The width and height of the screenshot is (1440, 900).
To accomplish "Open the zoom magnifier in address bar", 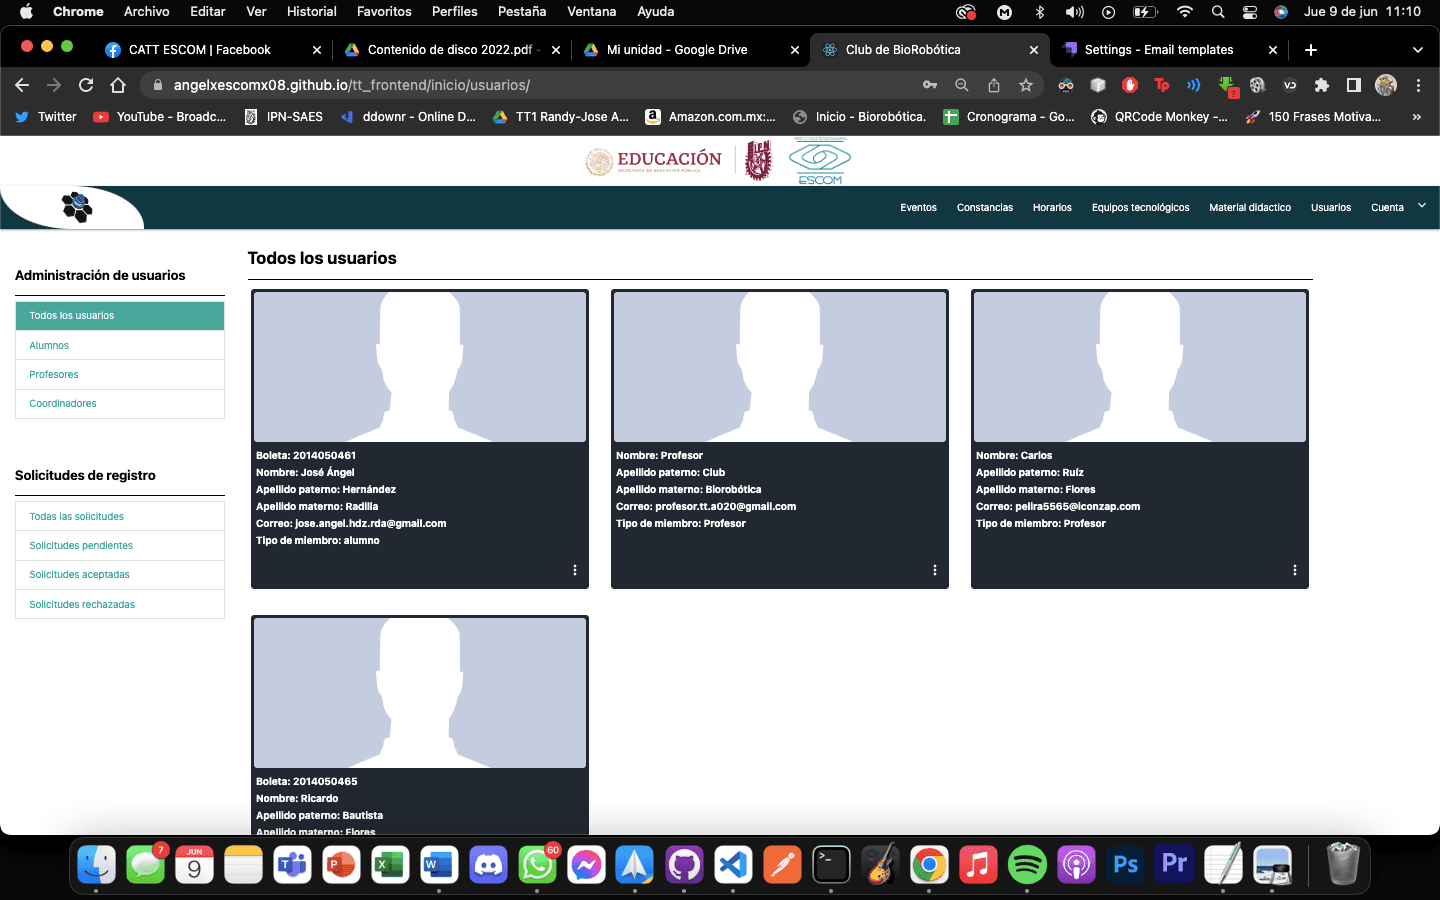I will click(x=962, y=85).
